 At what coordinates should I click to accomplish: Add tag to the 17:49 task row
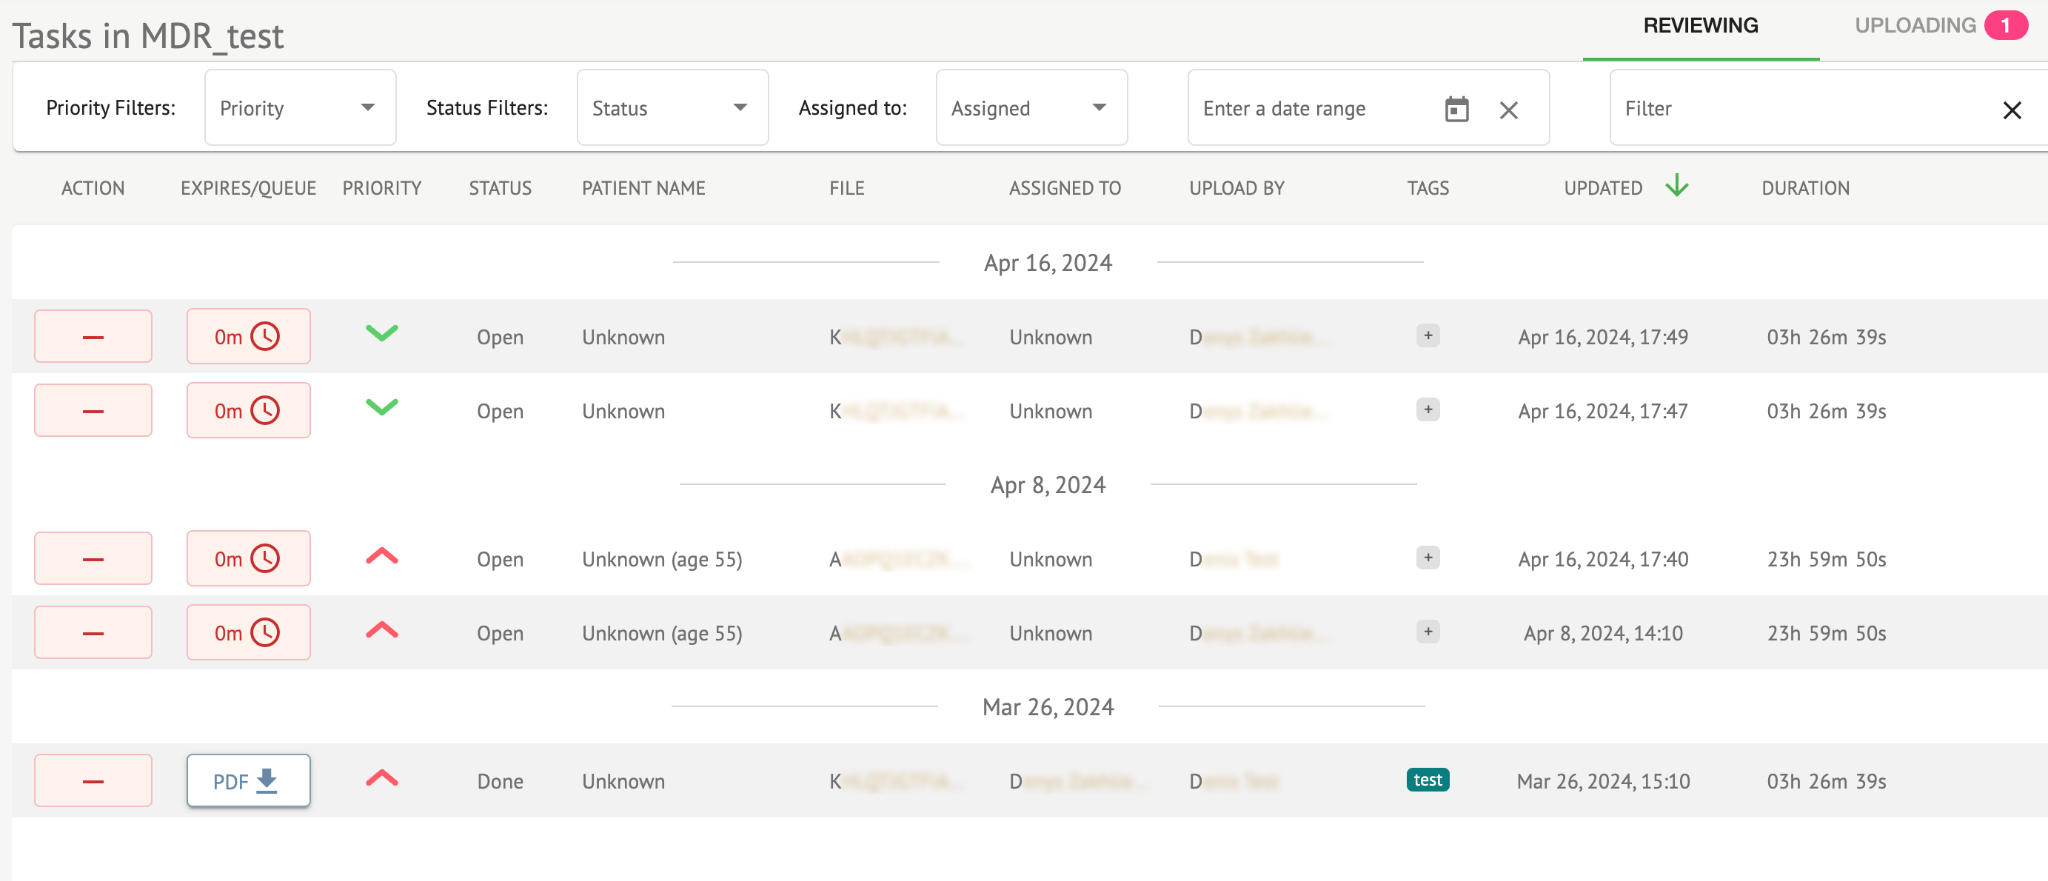point(1428,336)
